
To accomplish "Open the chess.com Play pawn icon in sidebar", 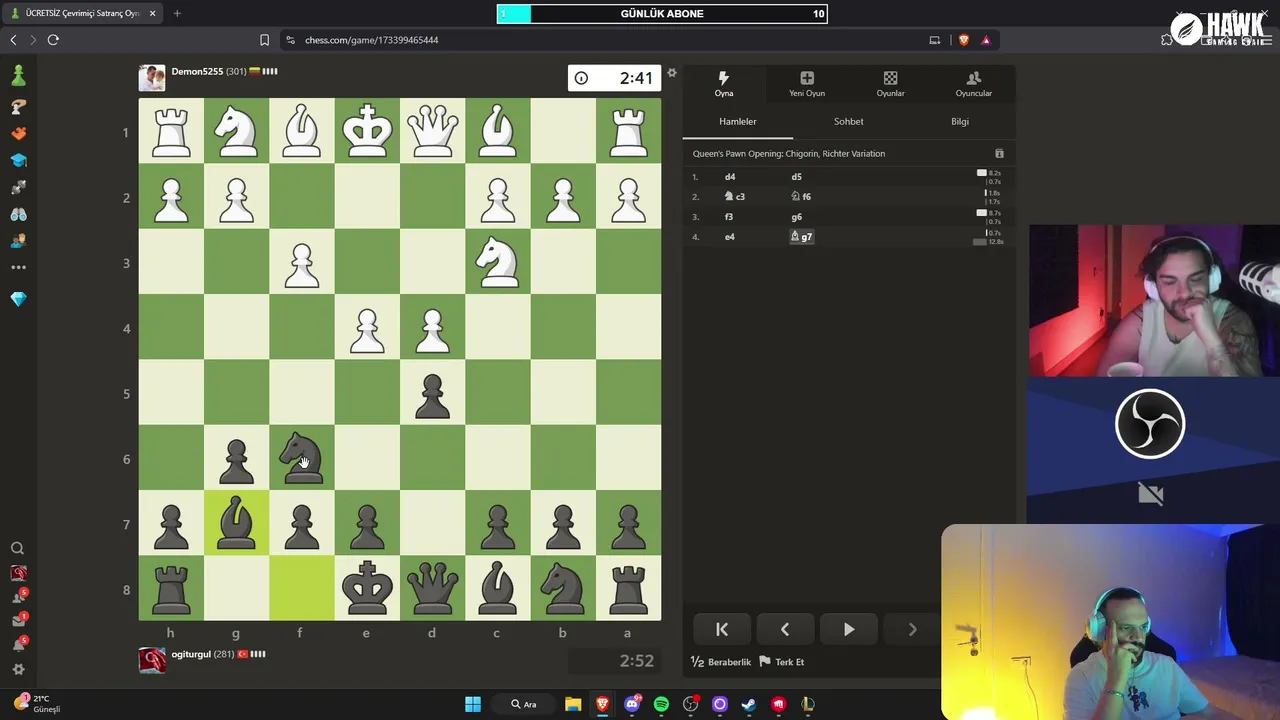I will point(18,76).
